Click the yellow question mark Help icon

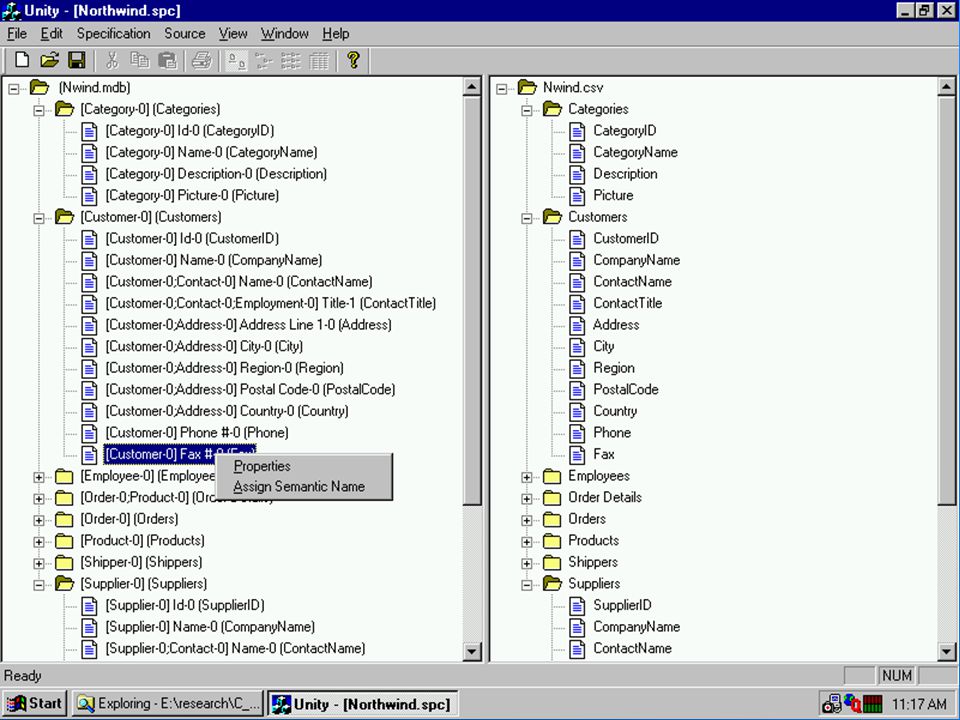pos(353,60)
